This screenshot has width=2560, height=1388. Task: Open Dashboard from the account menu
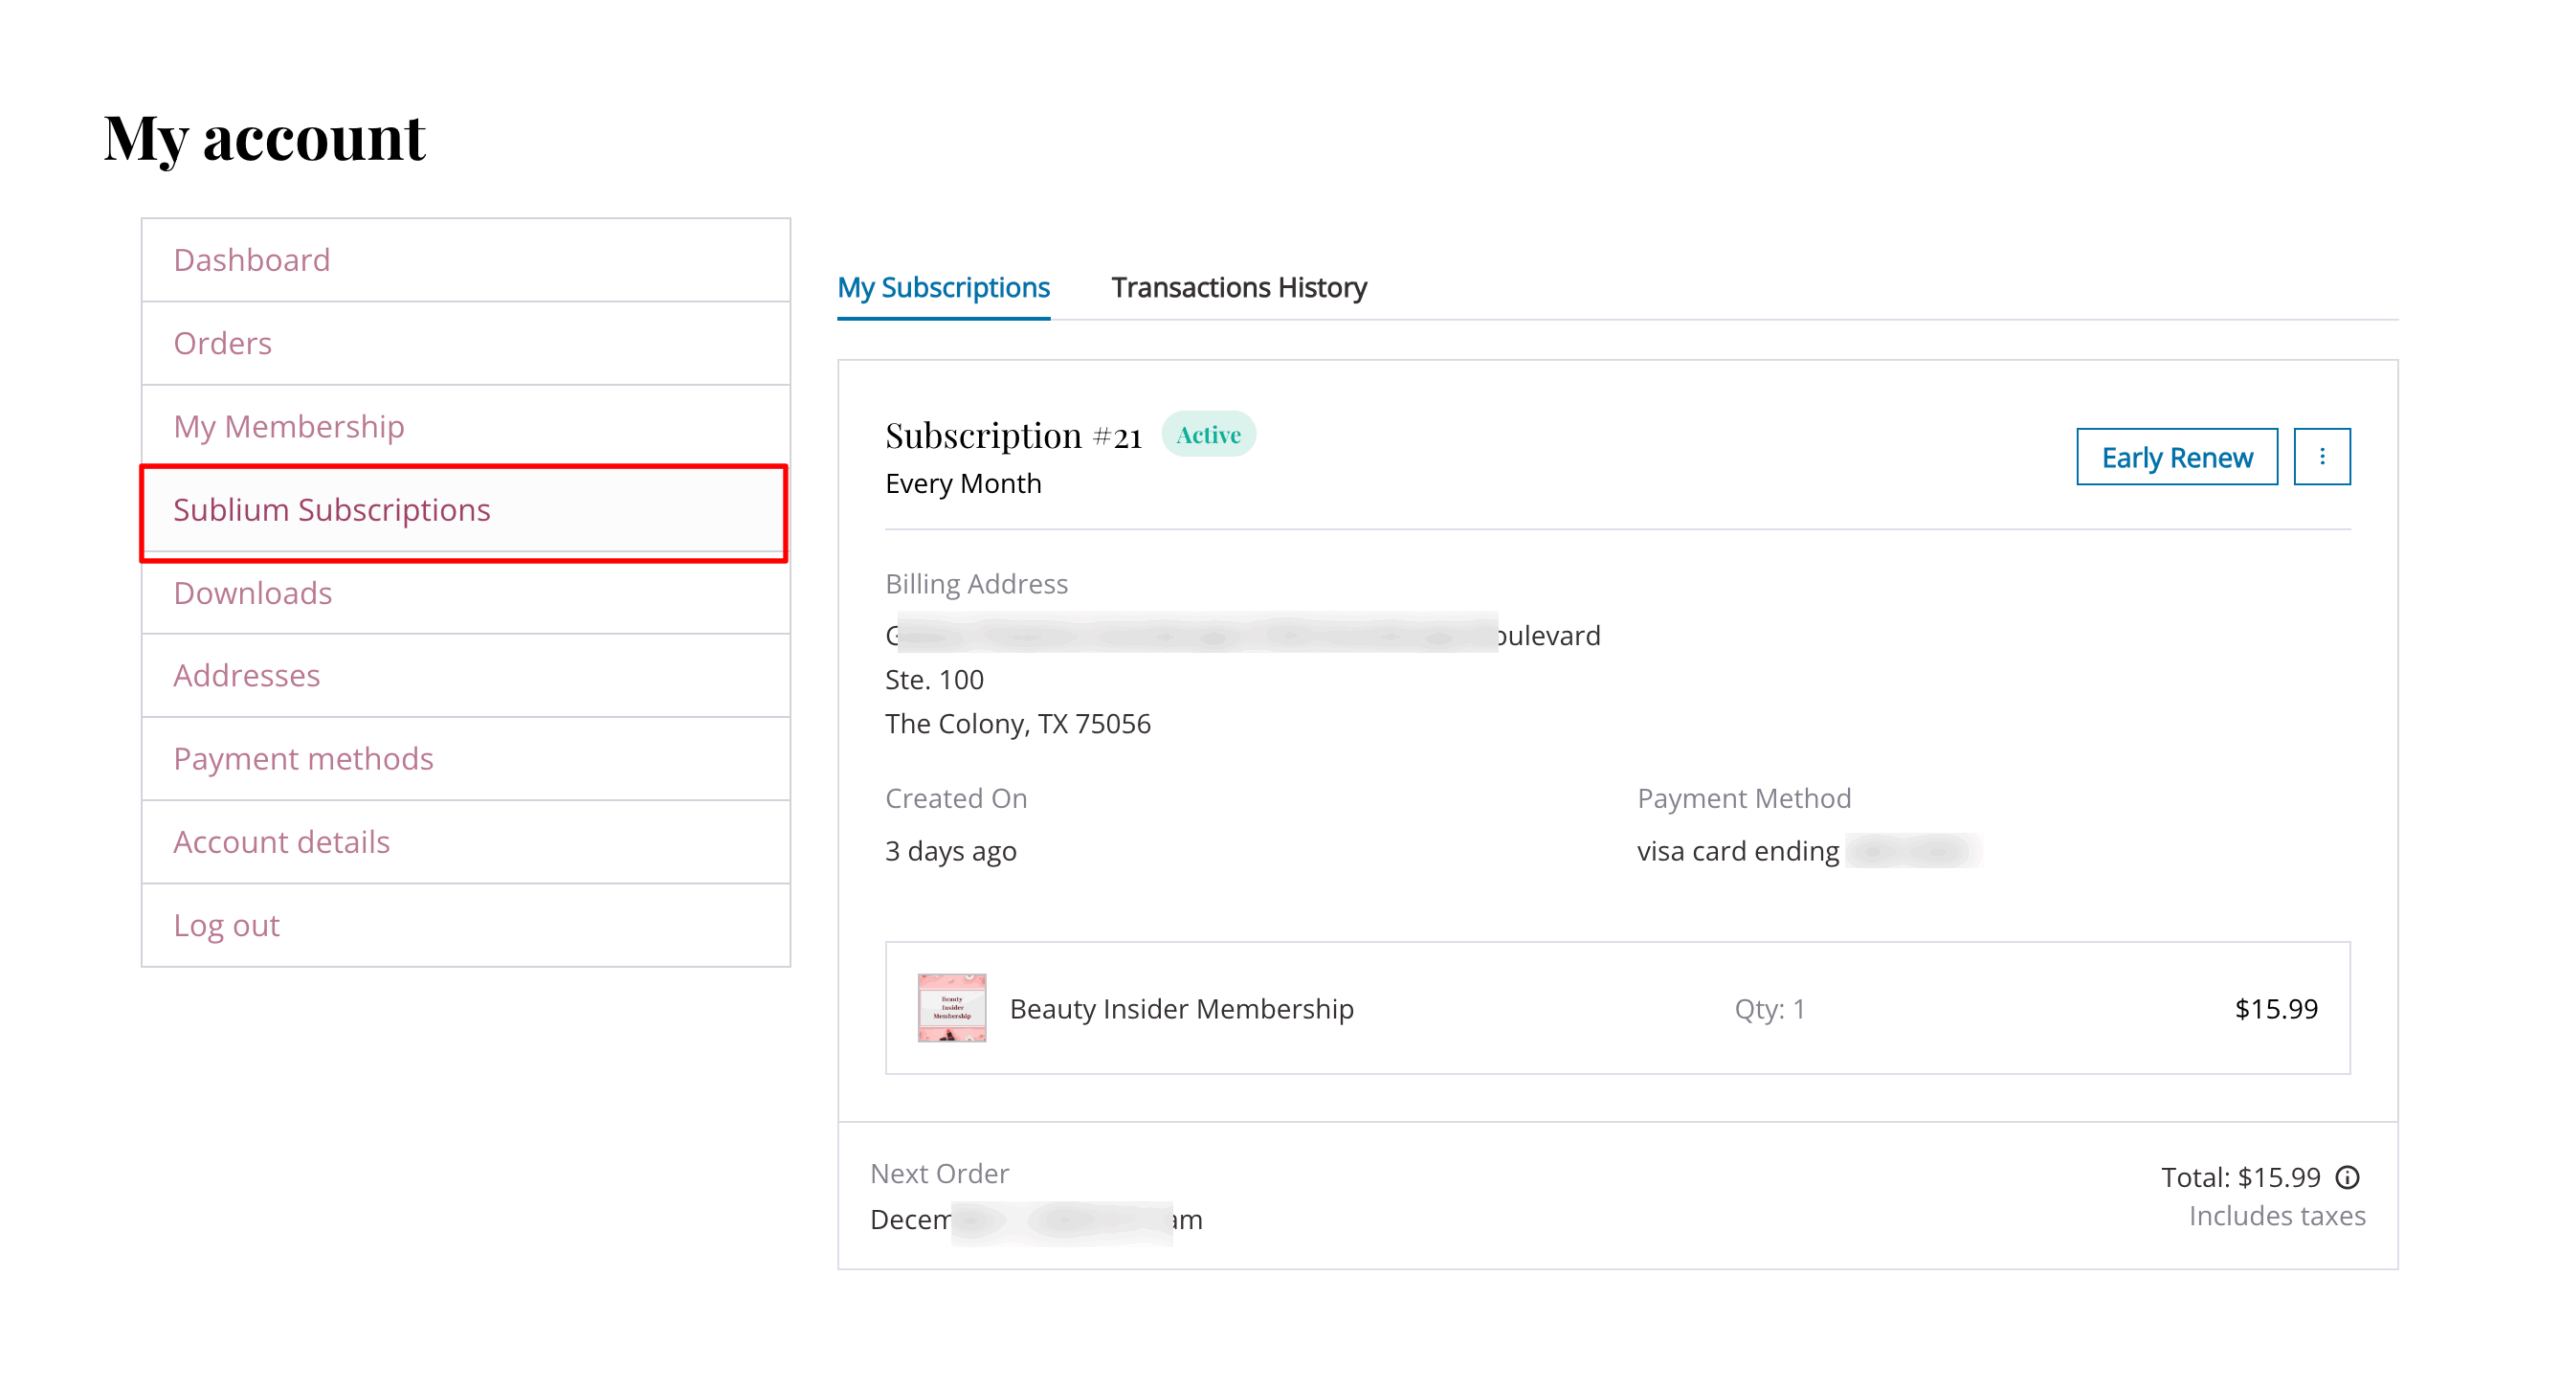[x=251, y=260]
